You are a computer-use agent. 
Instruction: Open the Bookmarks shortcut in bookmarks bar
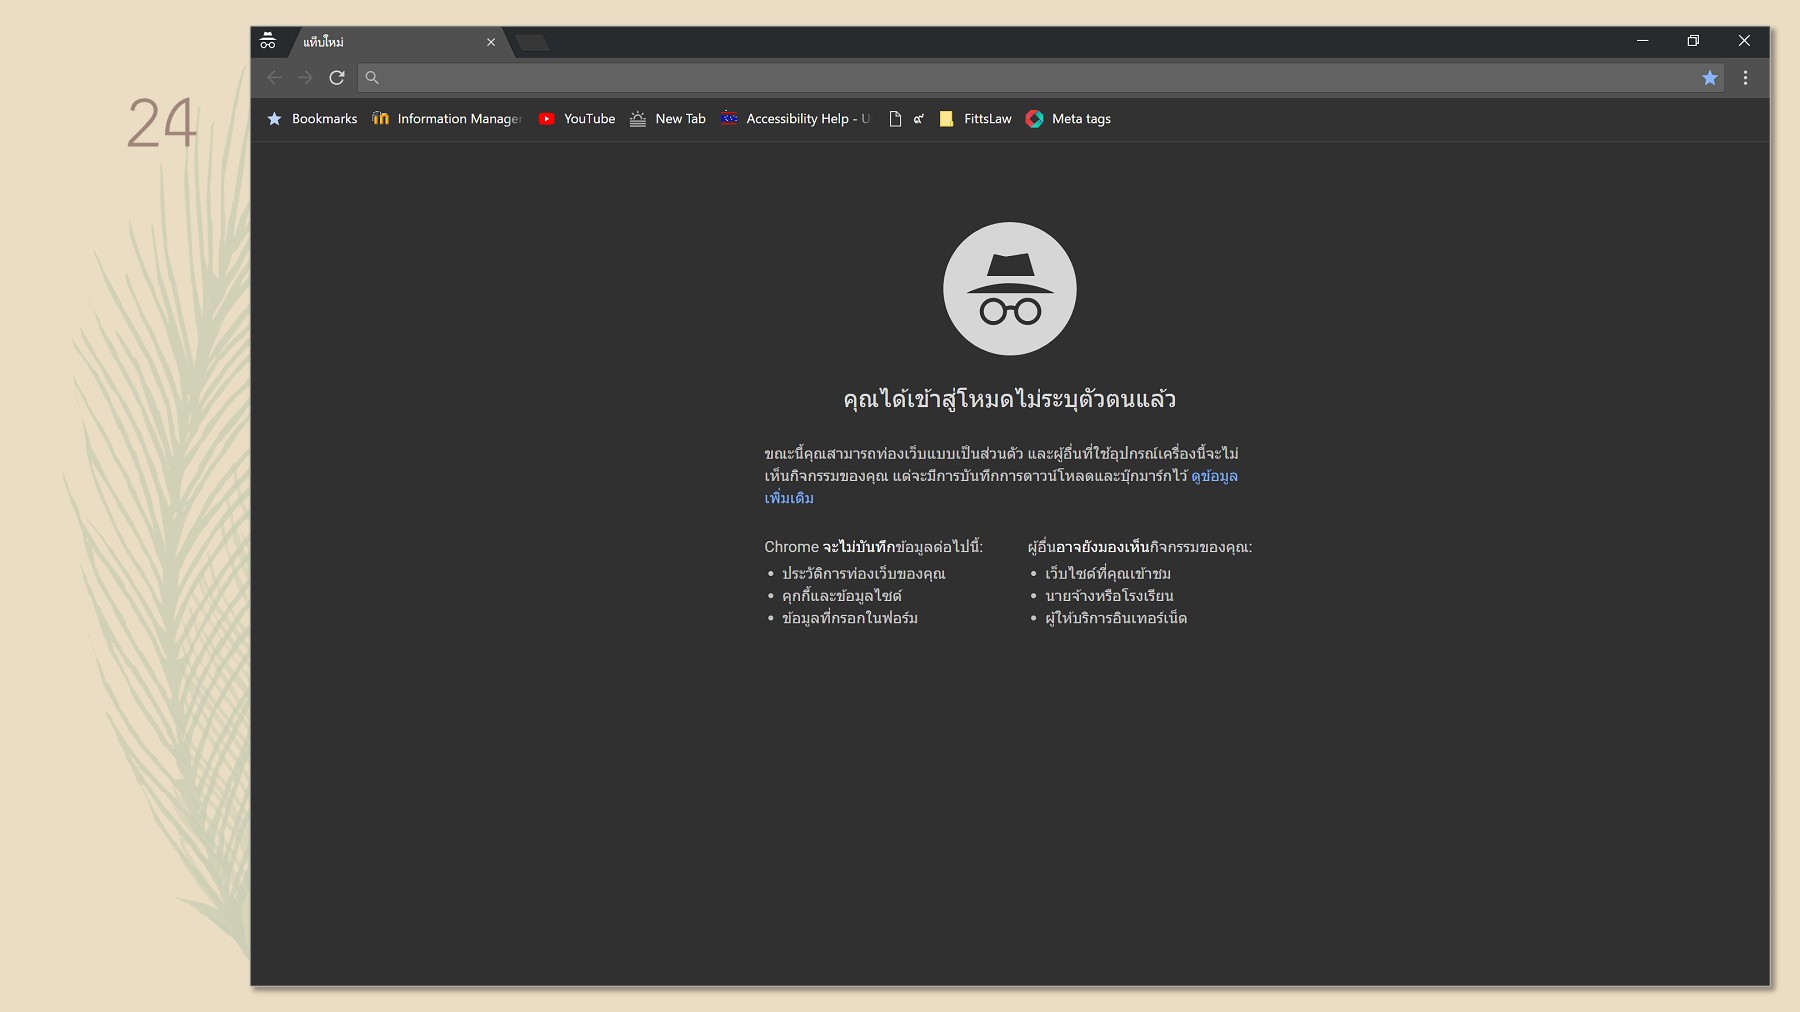tap(312, 119)
